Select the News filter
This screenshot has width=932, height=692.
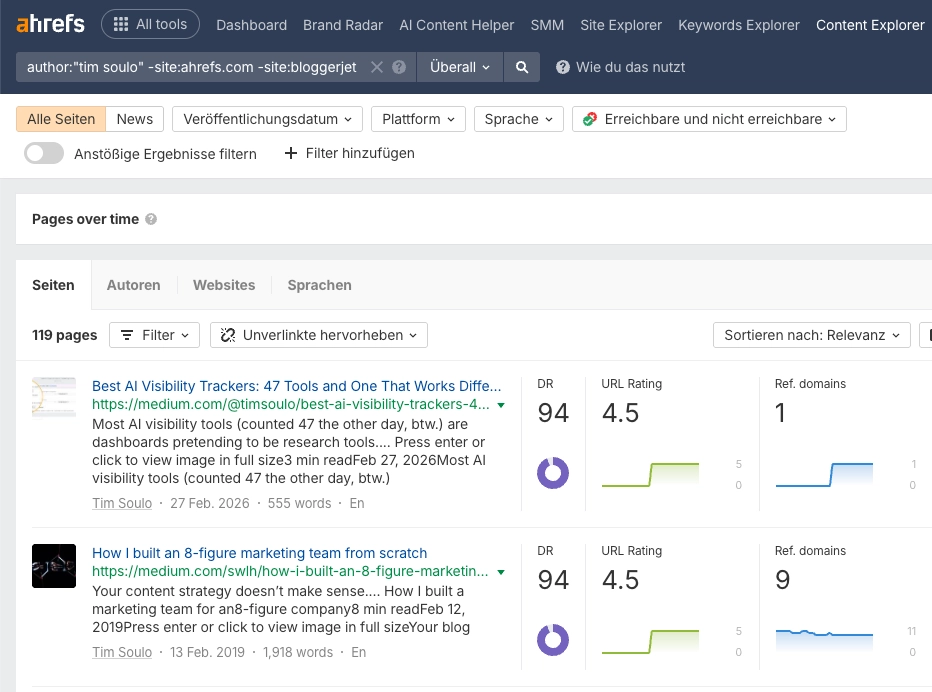[135, 119]
